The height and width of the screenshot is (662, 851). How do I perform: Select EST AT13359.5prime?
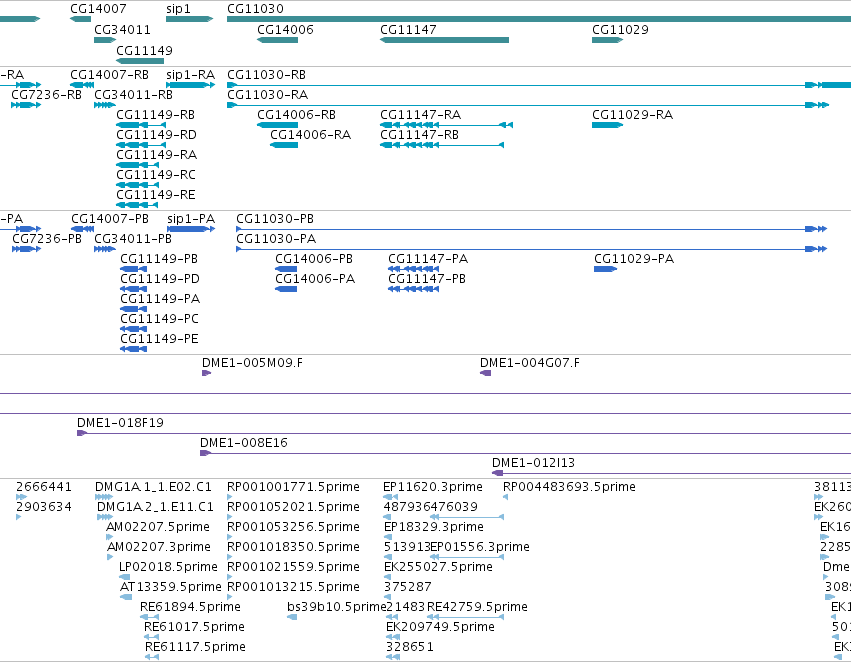coord(126,597)
